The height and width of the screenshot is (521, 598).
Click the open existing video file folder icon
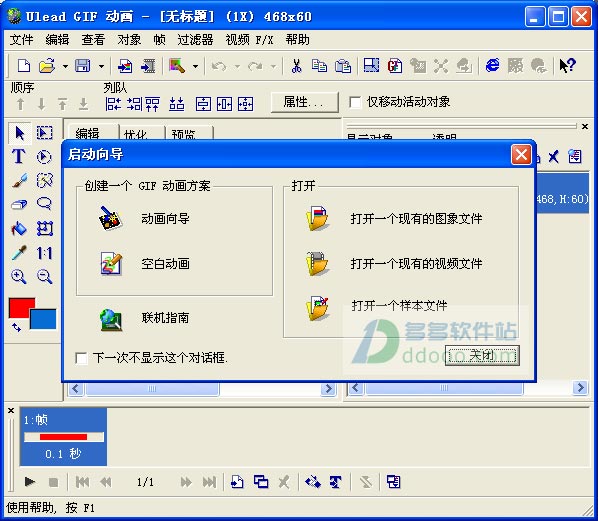pyautogui.click(x=317, y=264)
